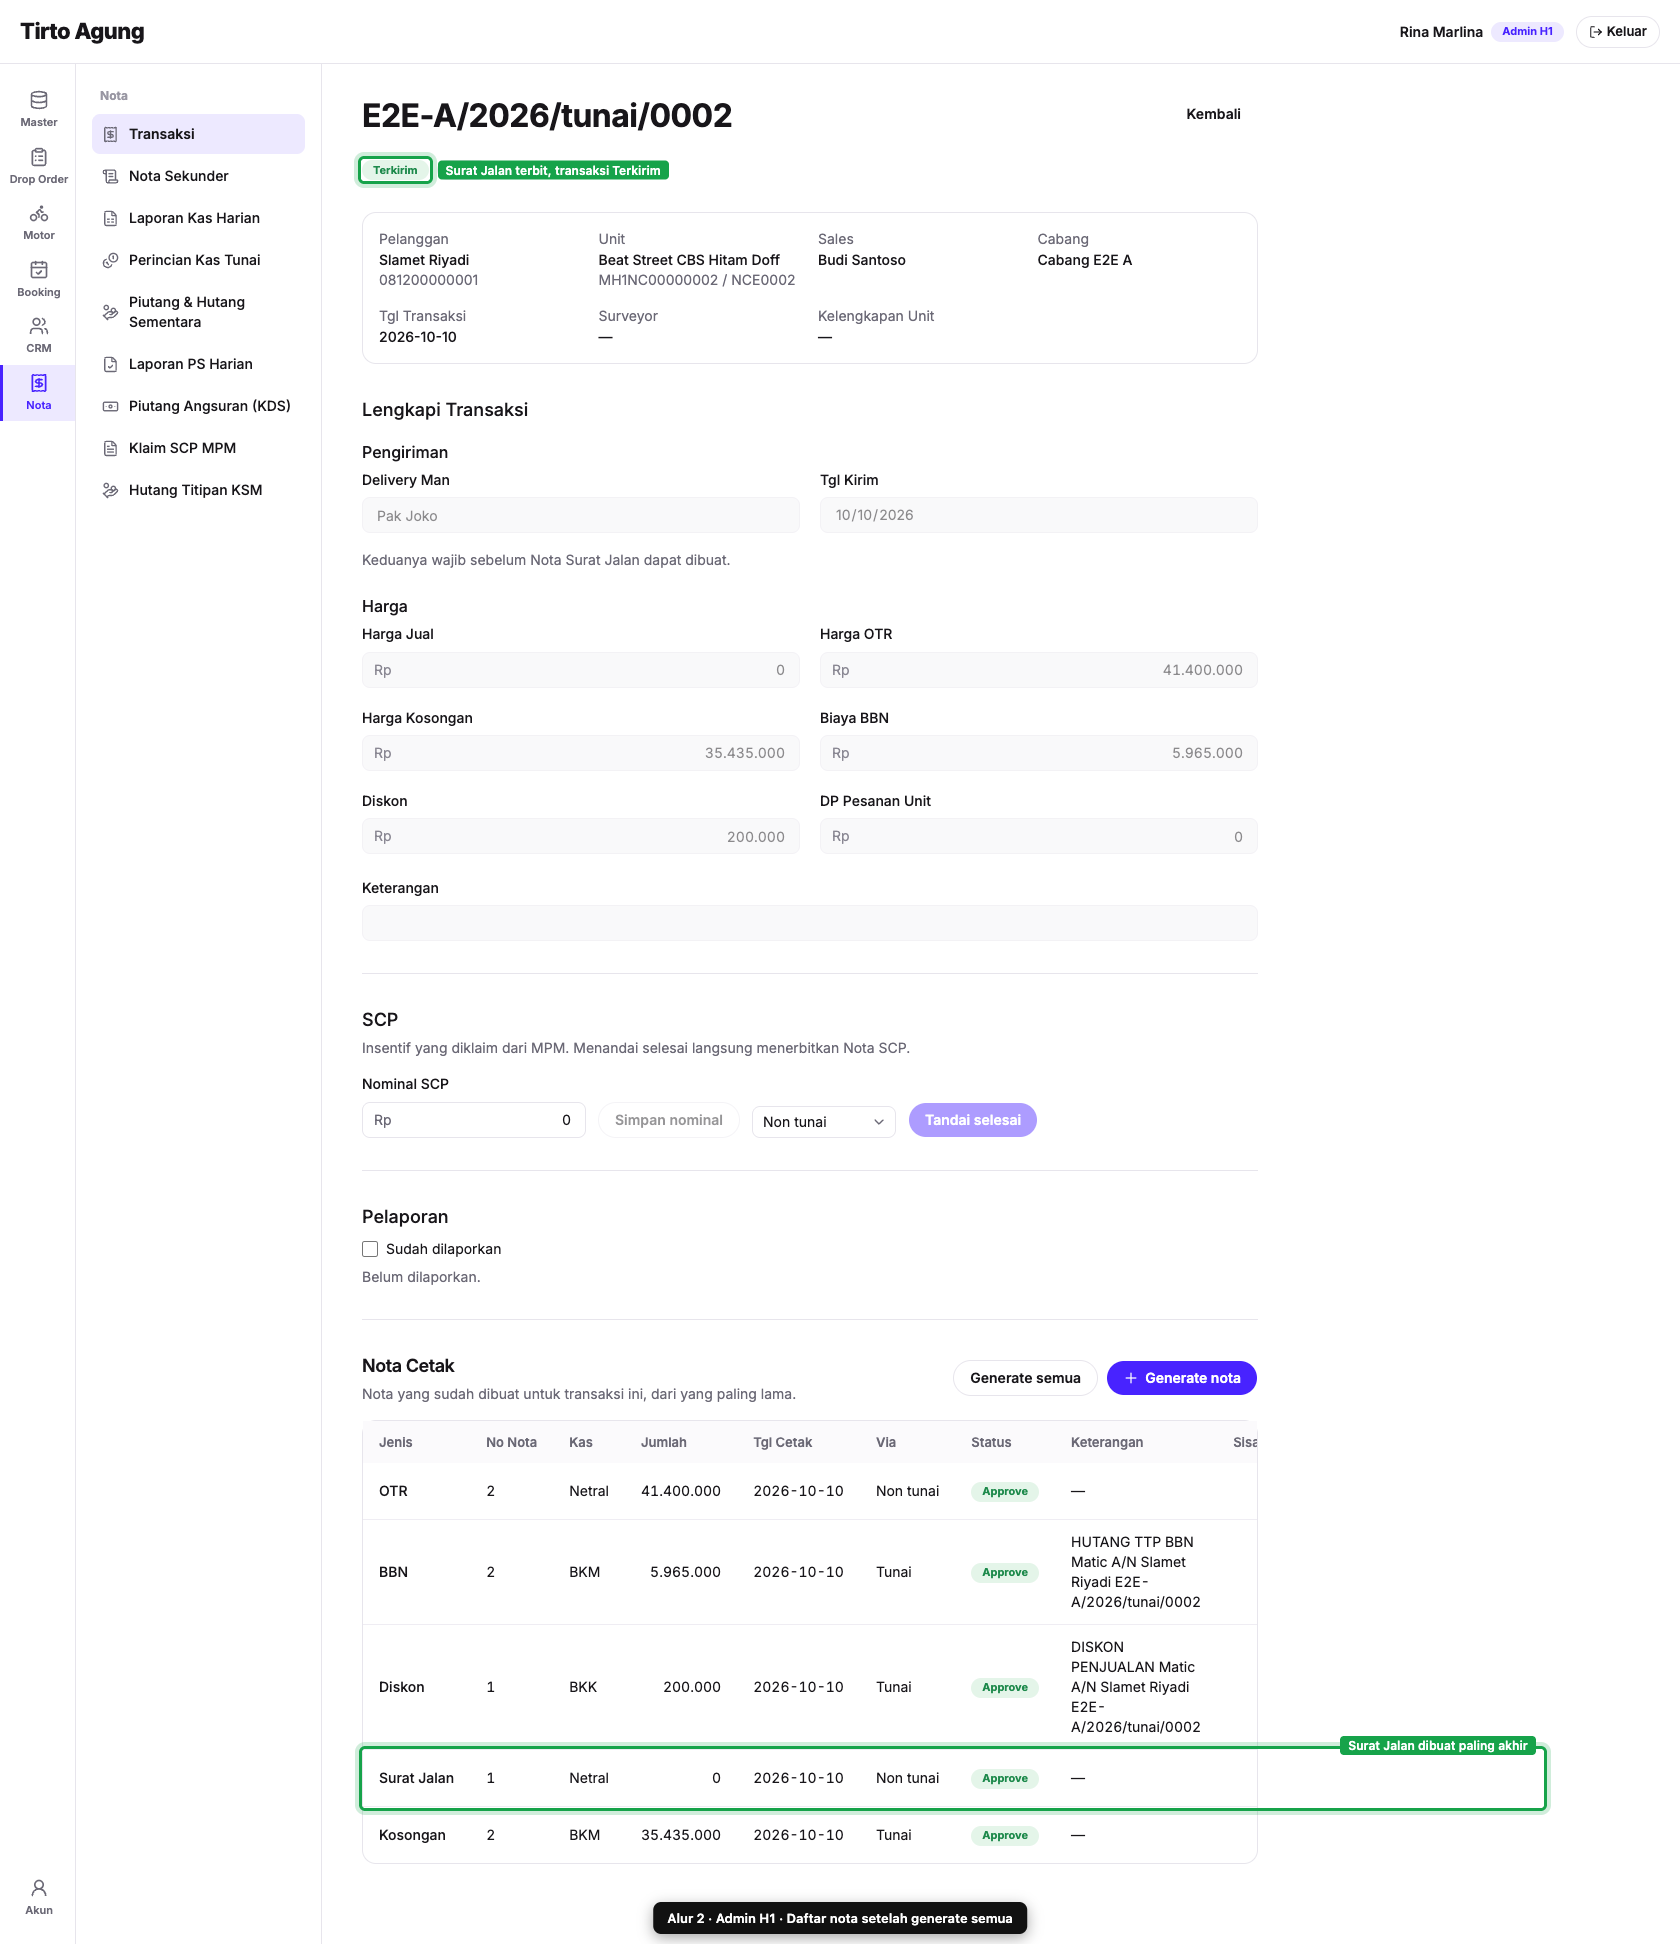Image resolution: width=1680 pixels, height=1944 pixels.
Task: Expand the Non tunai payment dropdown
Action: click(823, 1121)
